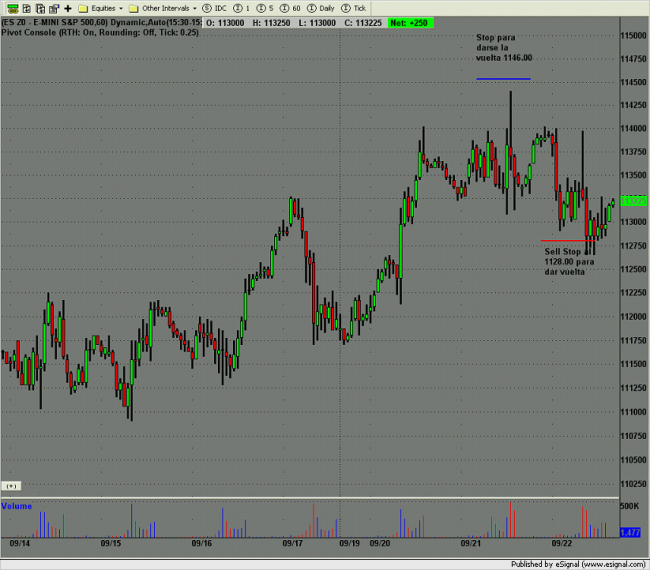Click the third toolbar icon of stacked pages
This screenshot has width=650, height=570.
pyautogui.click(x=40, y=8)
